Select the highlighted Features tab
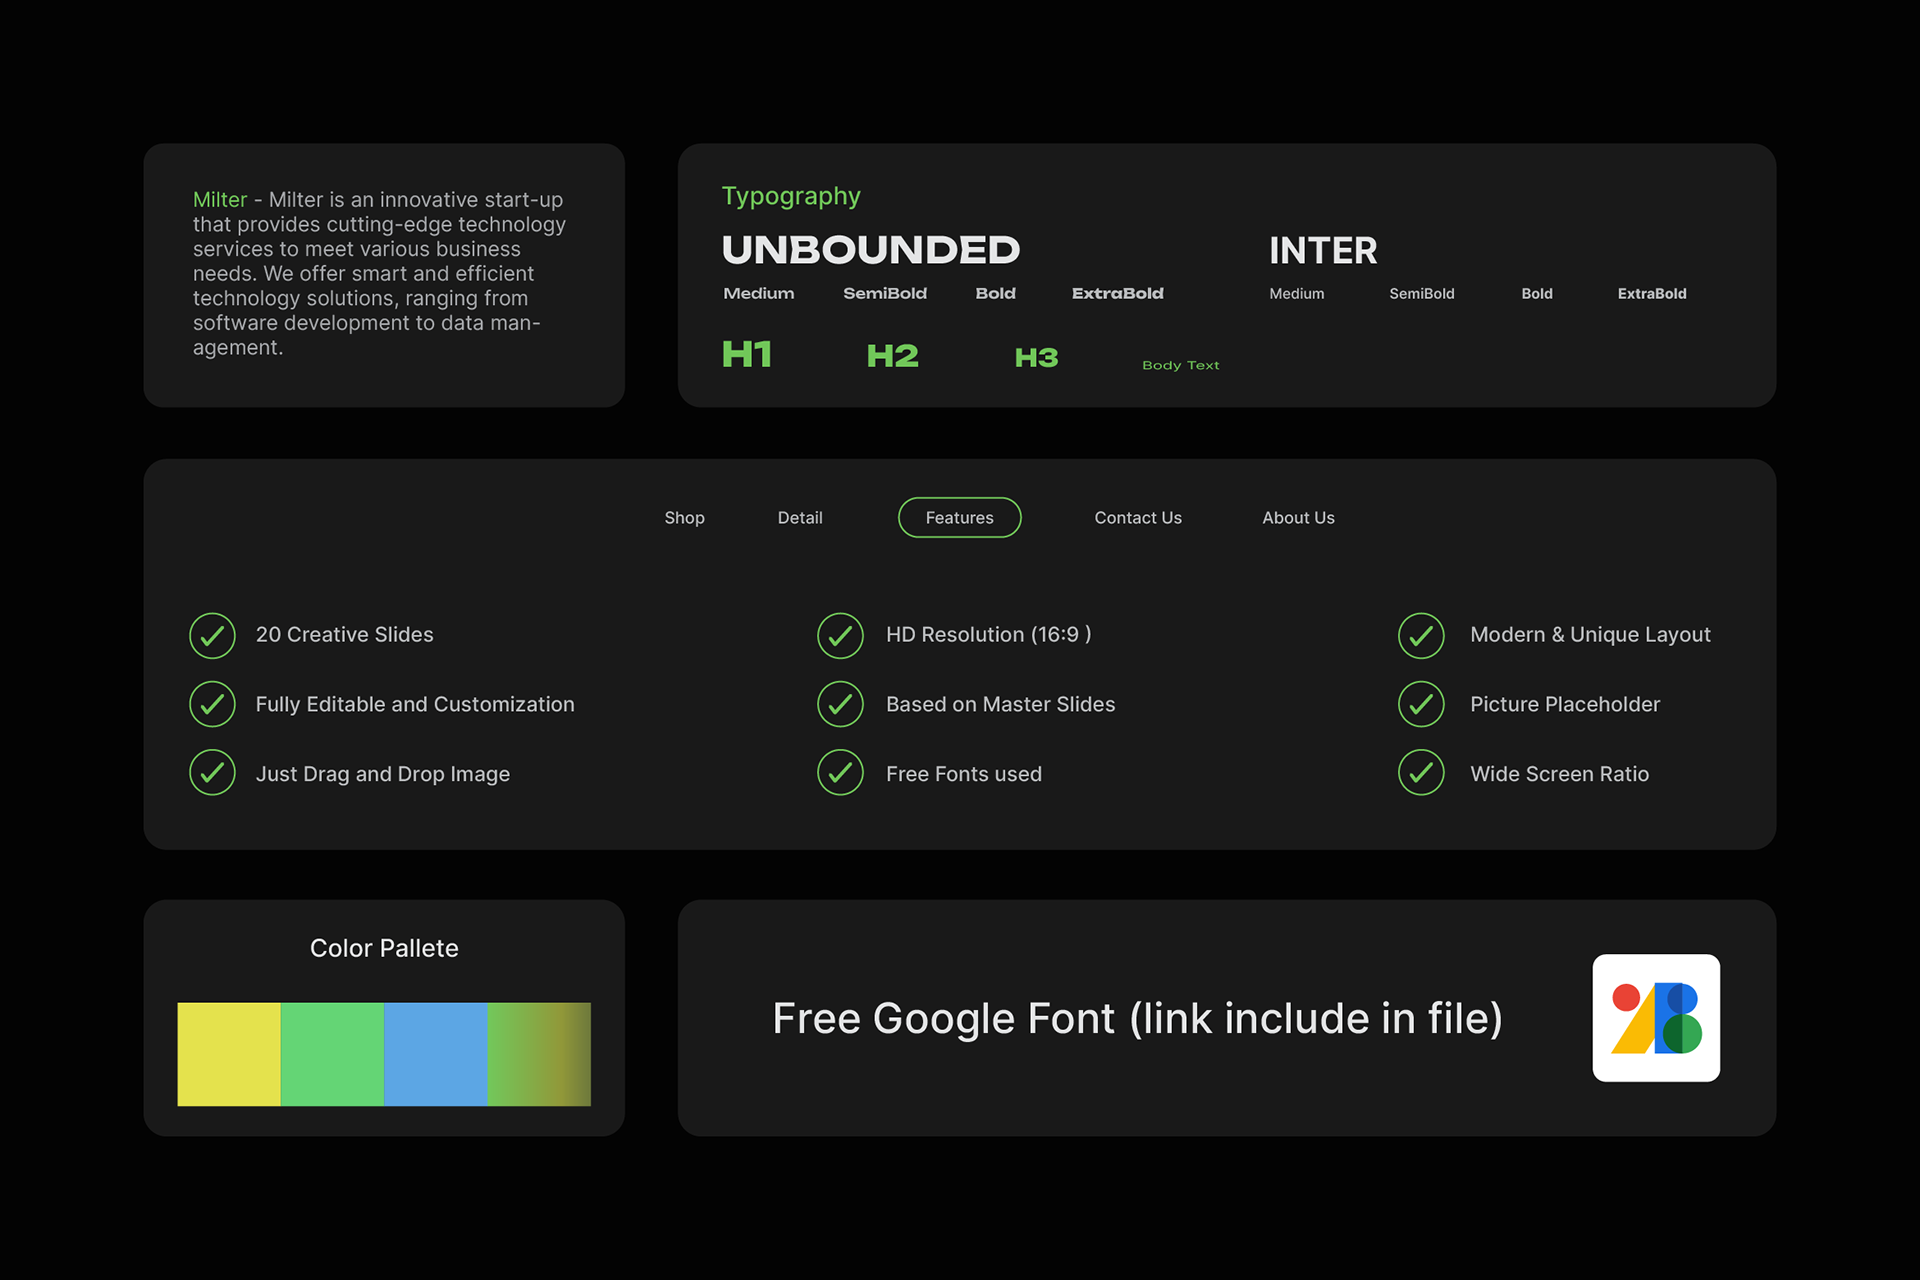The width and height of the screenshot is (1920, 1280). tap(959, 518)
